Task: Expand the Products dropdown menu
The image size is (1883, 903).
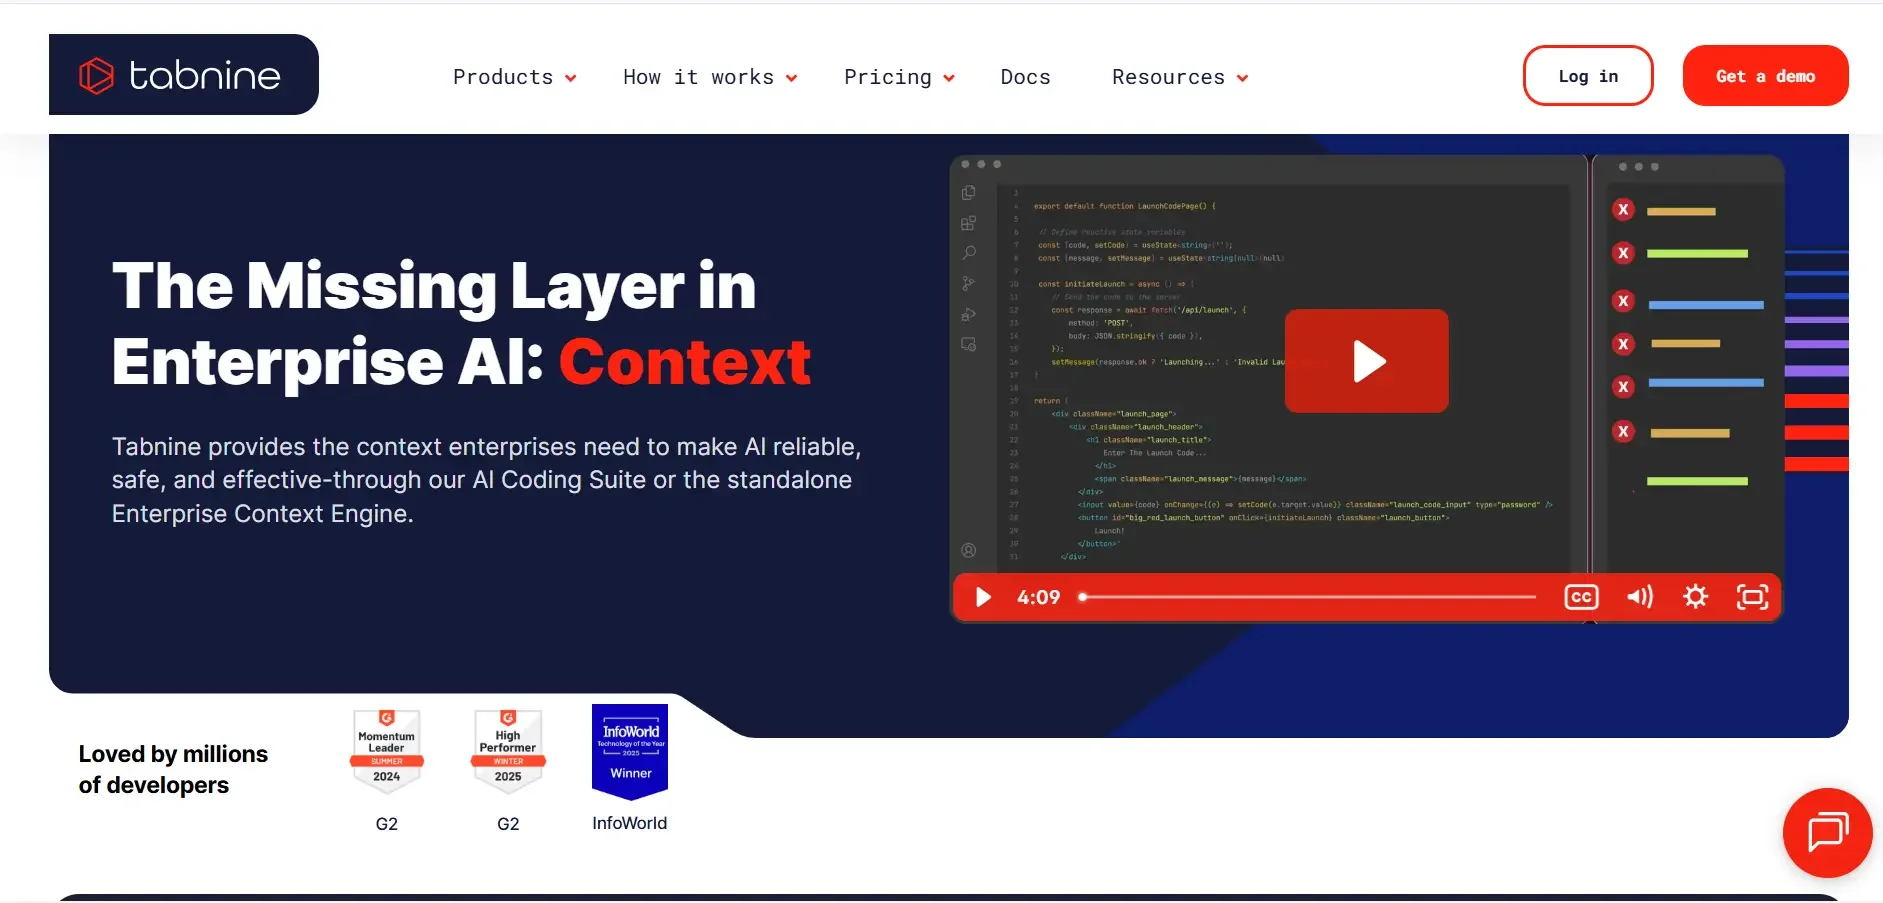Action: coord(515,77)
